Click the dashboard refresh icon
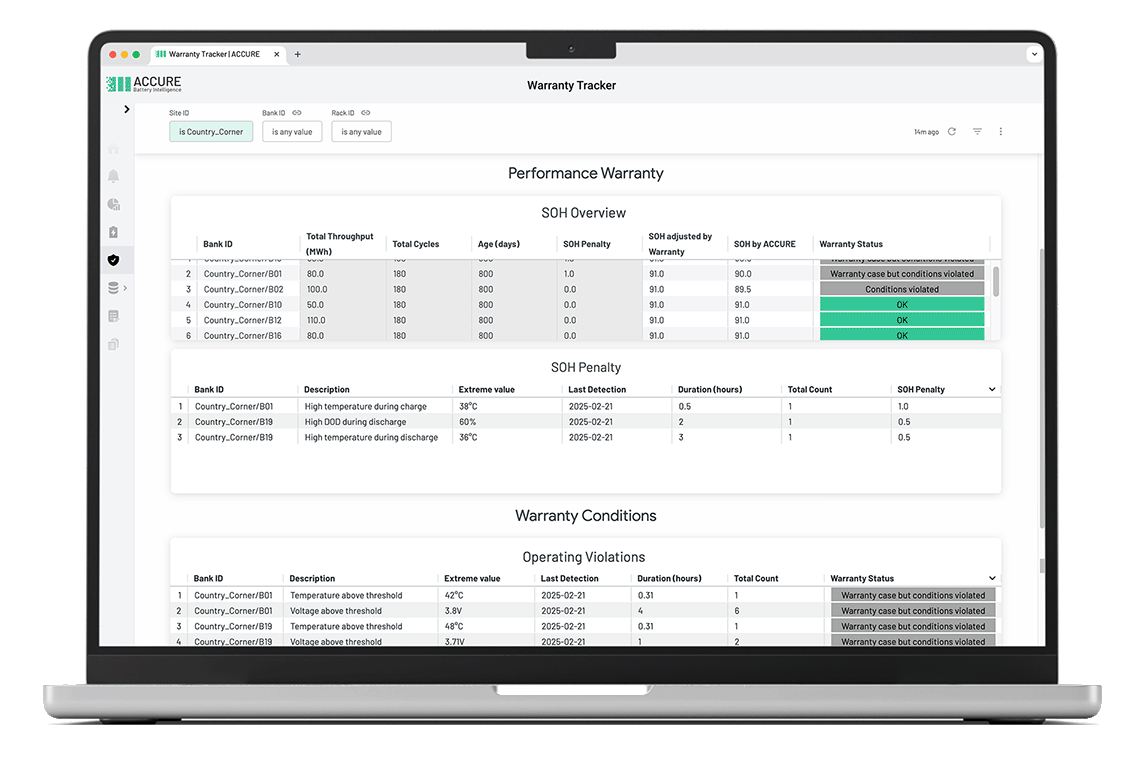The height and width of the screenshot is (760, 1138). (x=951, y=132)
